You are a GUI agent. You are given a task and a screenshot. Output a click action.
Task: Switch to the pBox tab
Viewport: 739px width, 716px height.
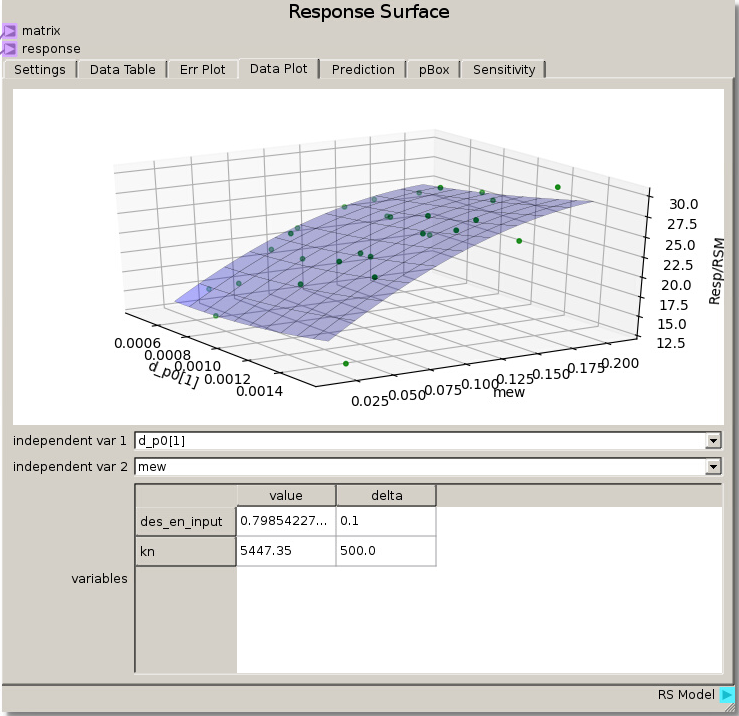[x=435, y=70]
